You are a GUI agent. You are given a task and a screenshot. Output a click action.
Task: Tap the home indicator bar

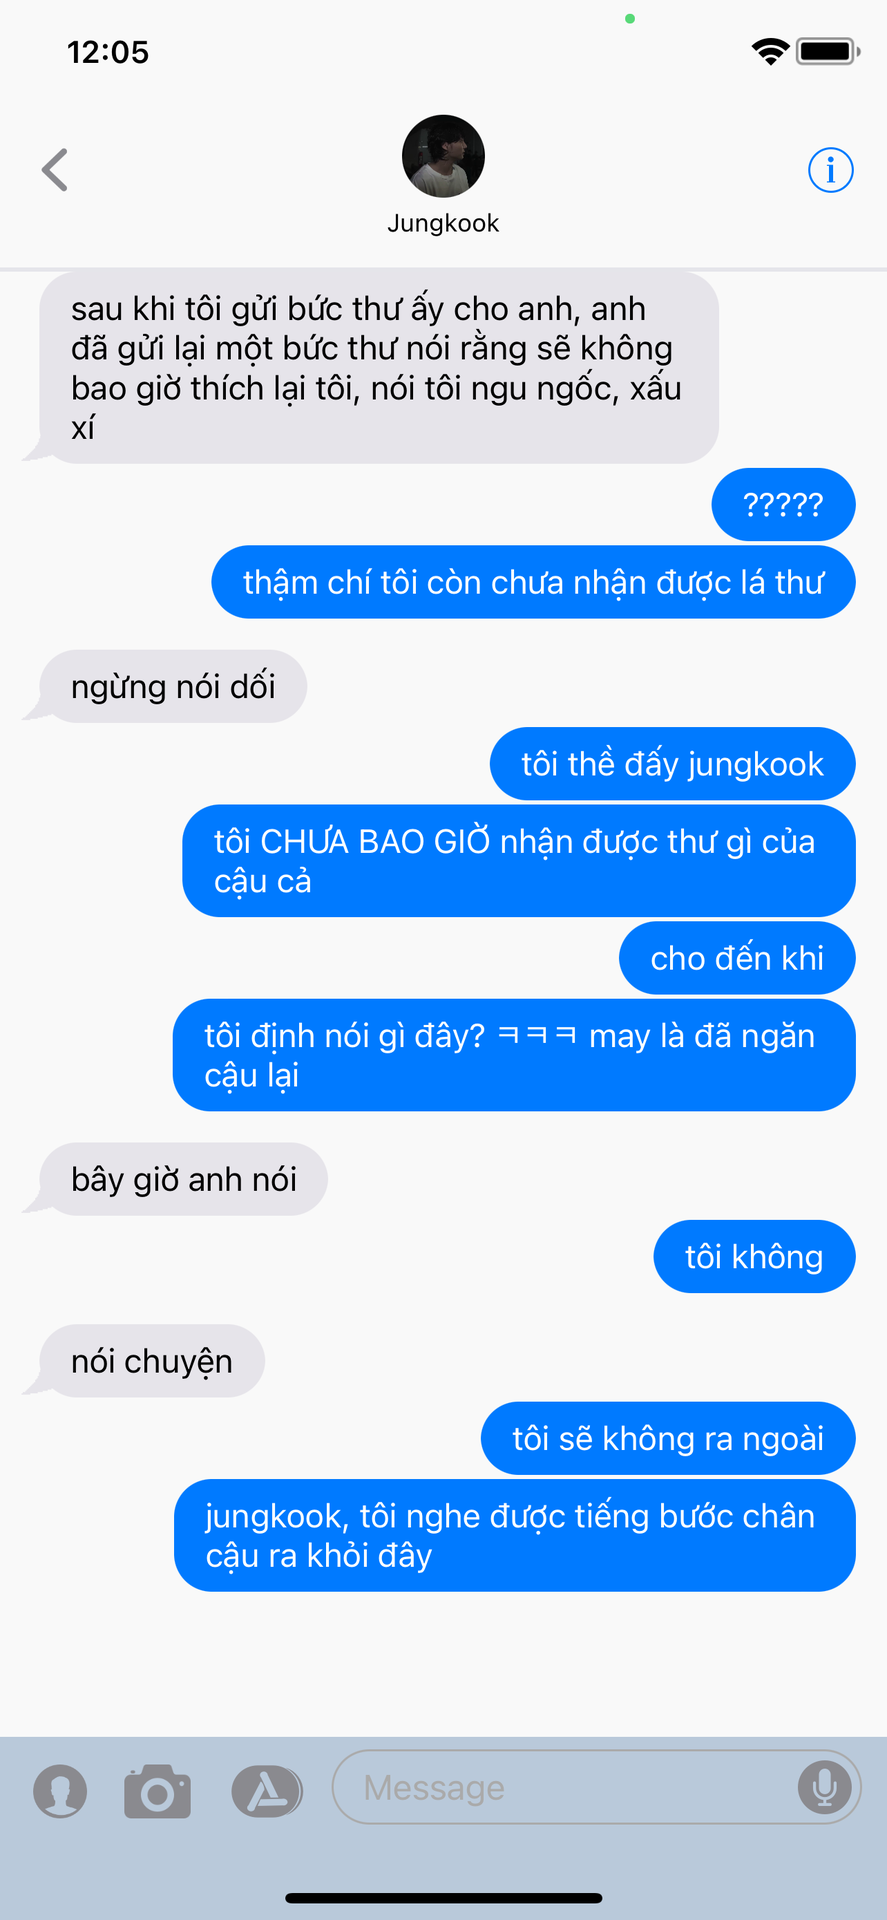click(x=444, y=1898)
